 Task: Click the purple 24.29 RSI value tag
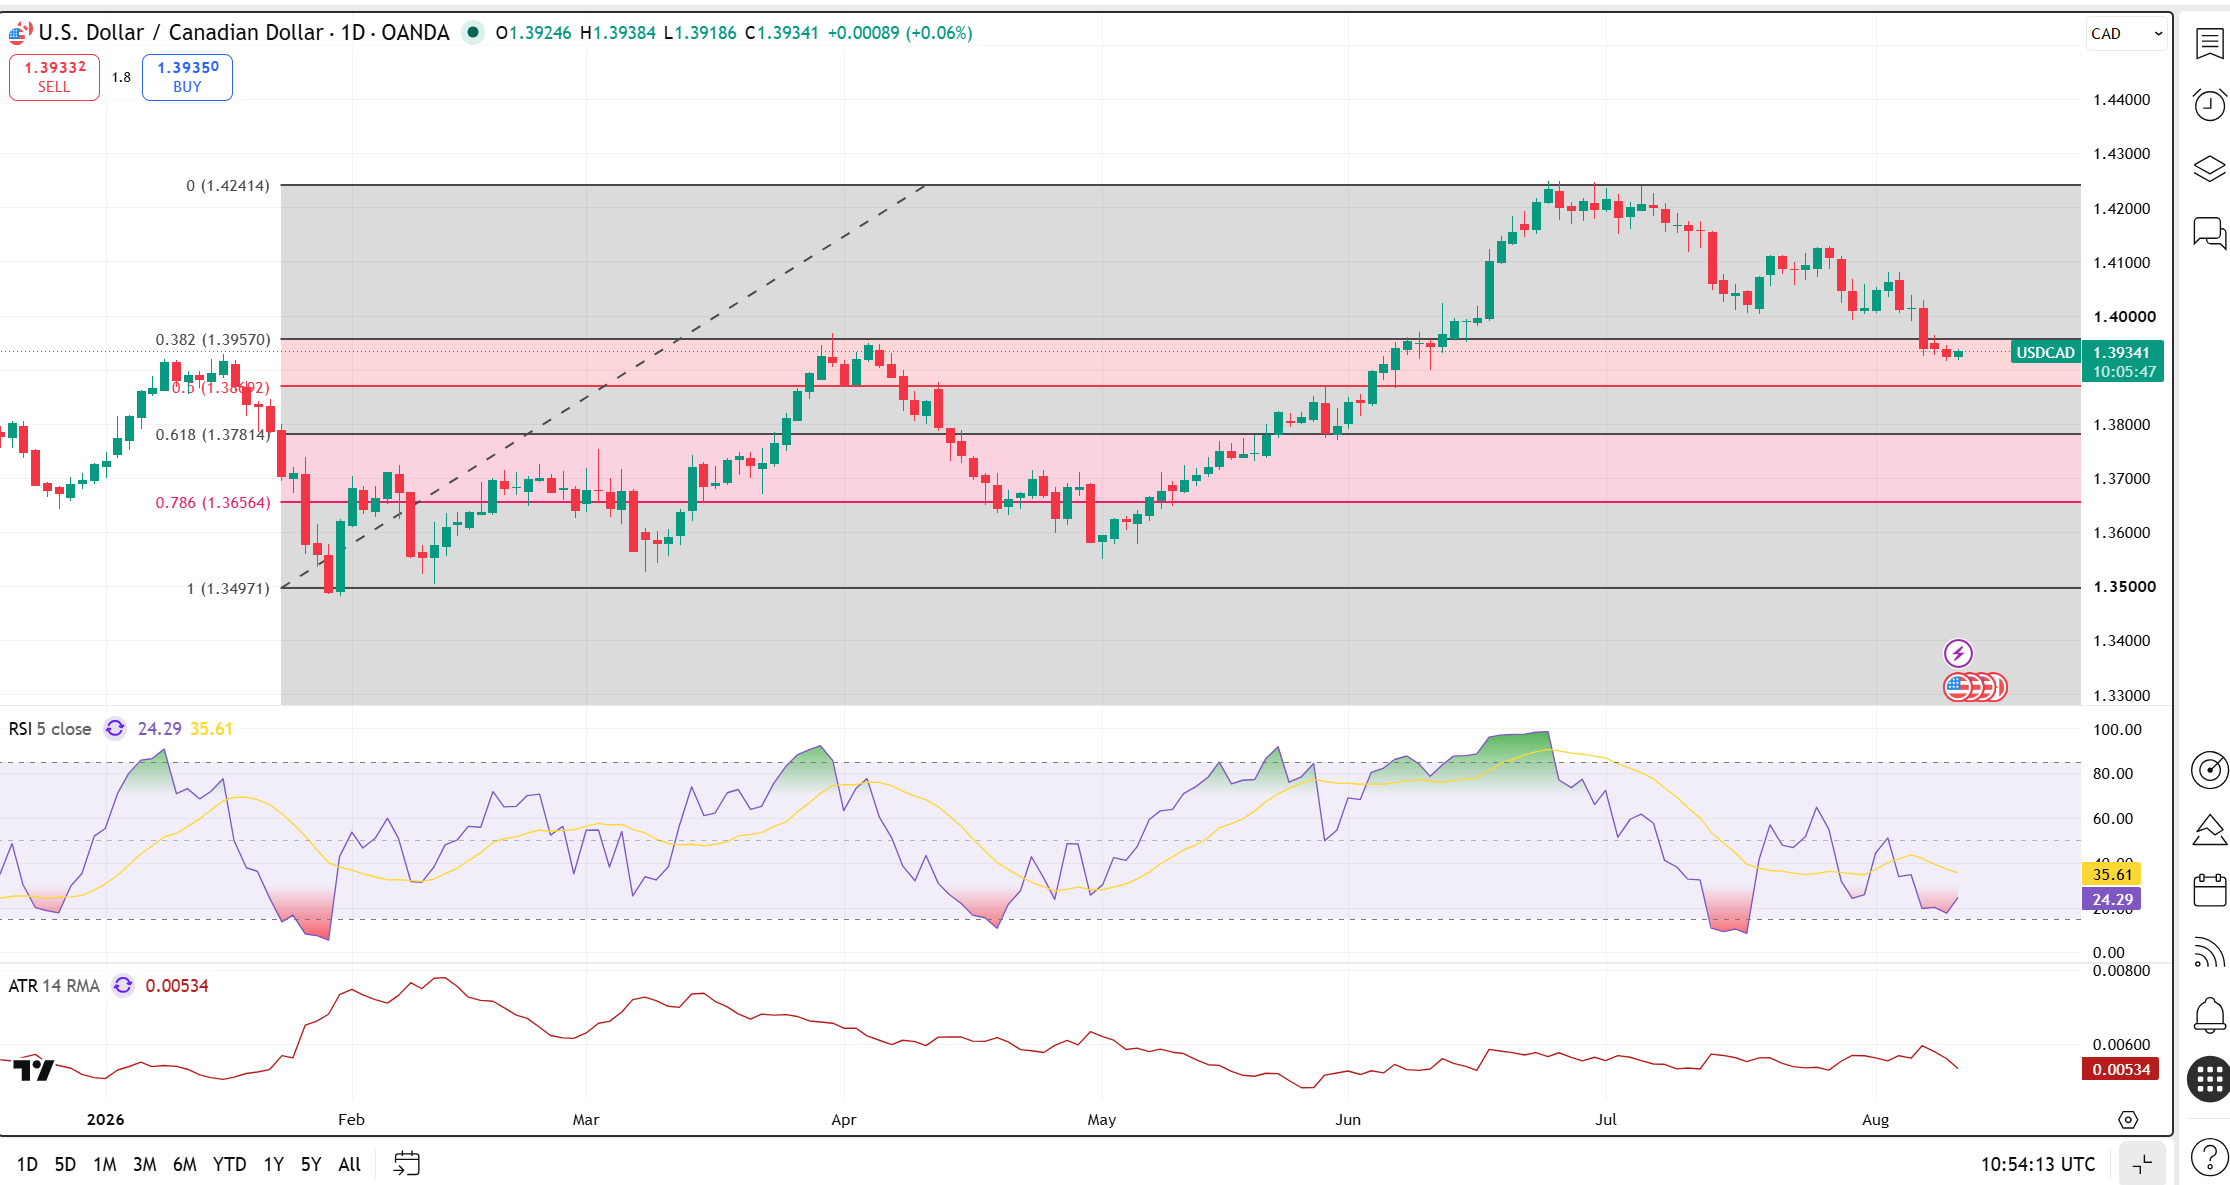(x=2112, y=899)
